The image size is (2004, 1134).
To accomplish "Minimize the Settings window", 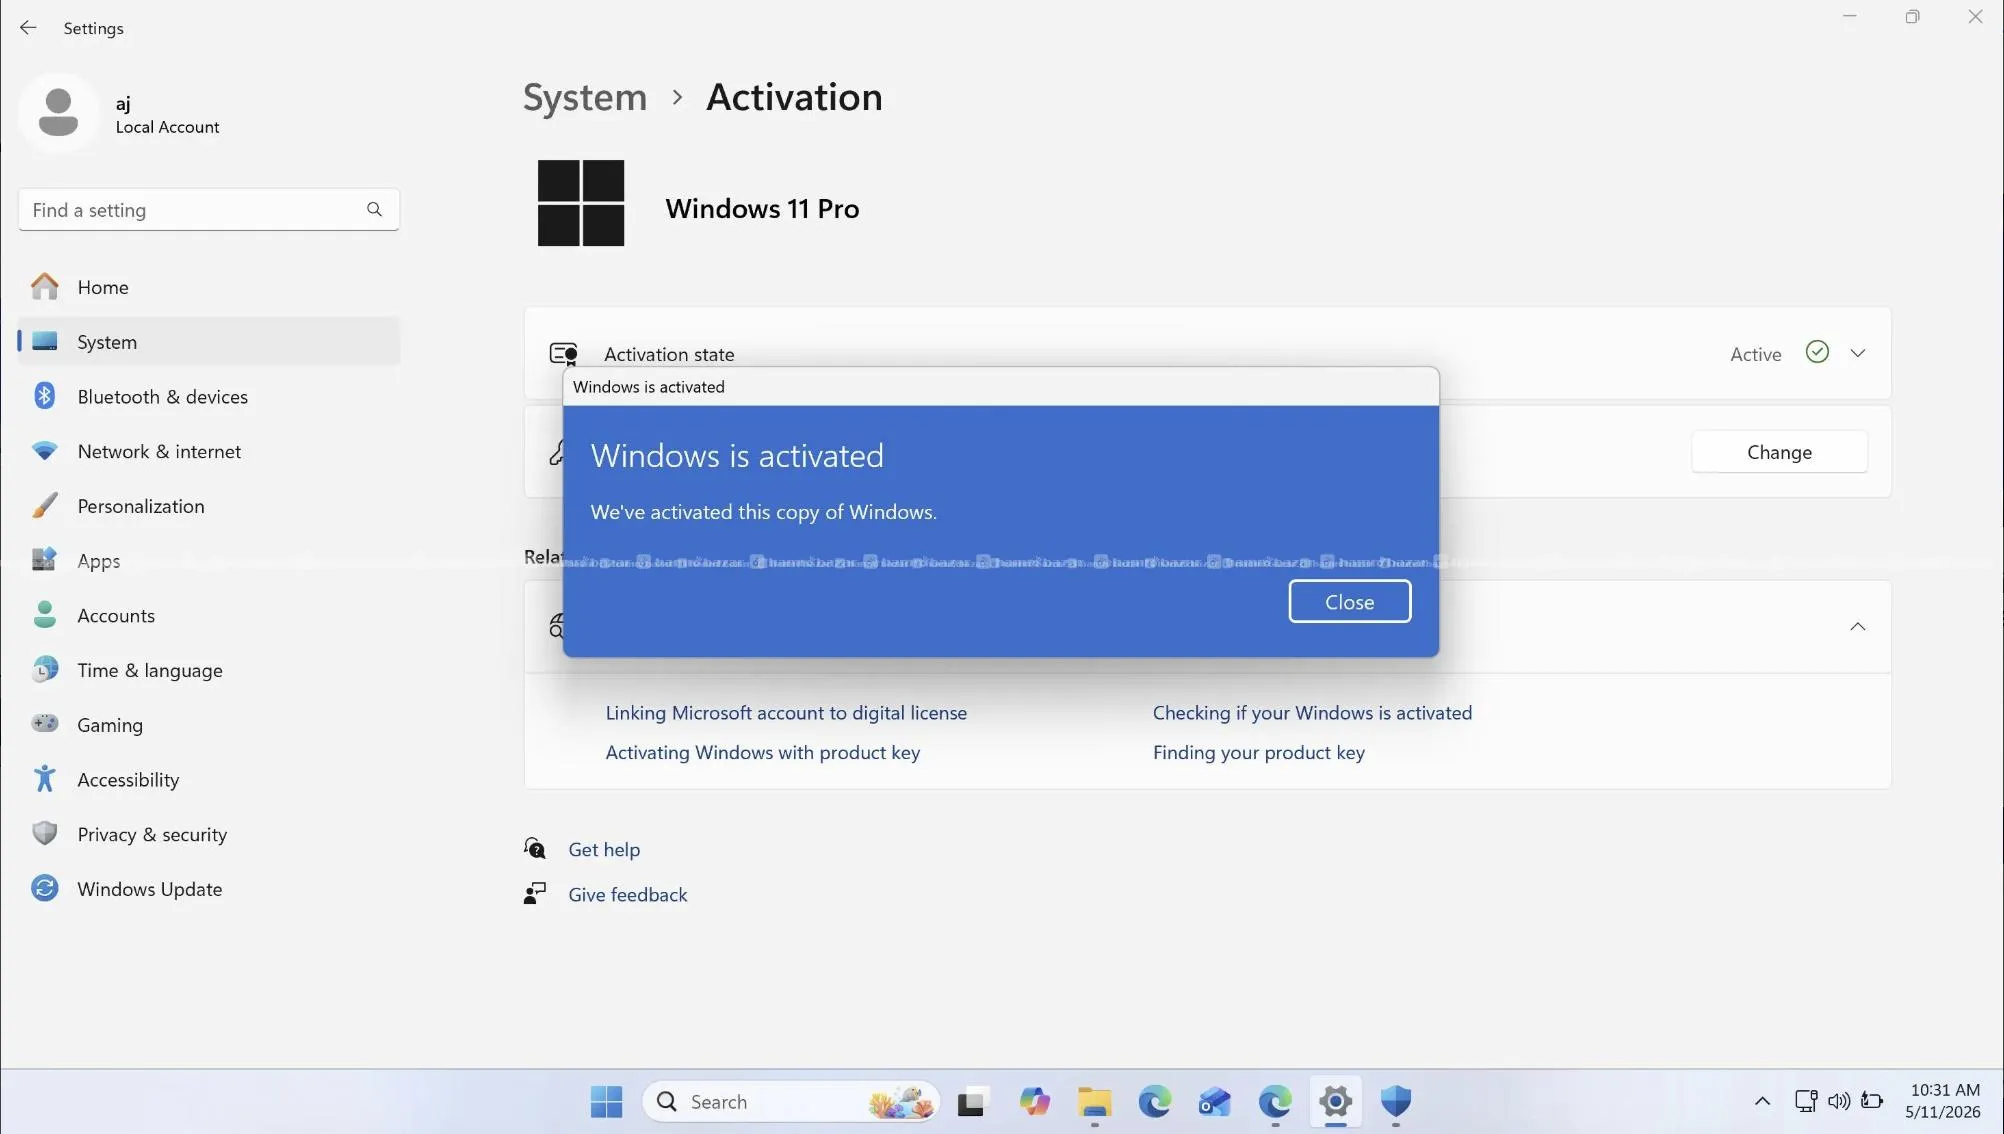I will click(1849, 17).
